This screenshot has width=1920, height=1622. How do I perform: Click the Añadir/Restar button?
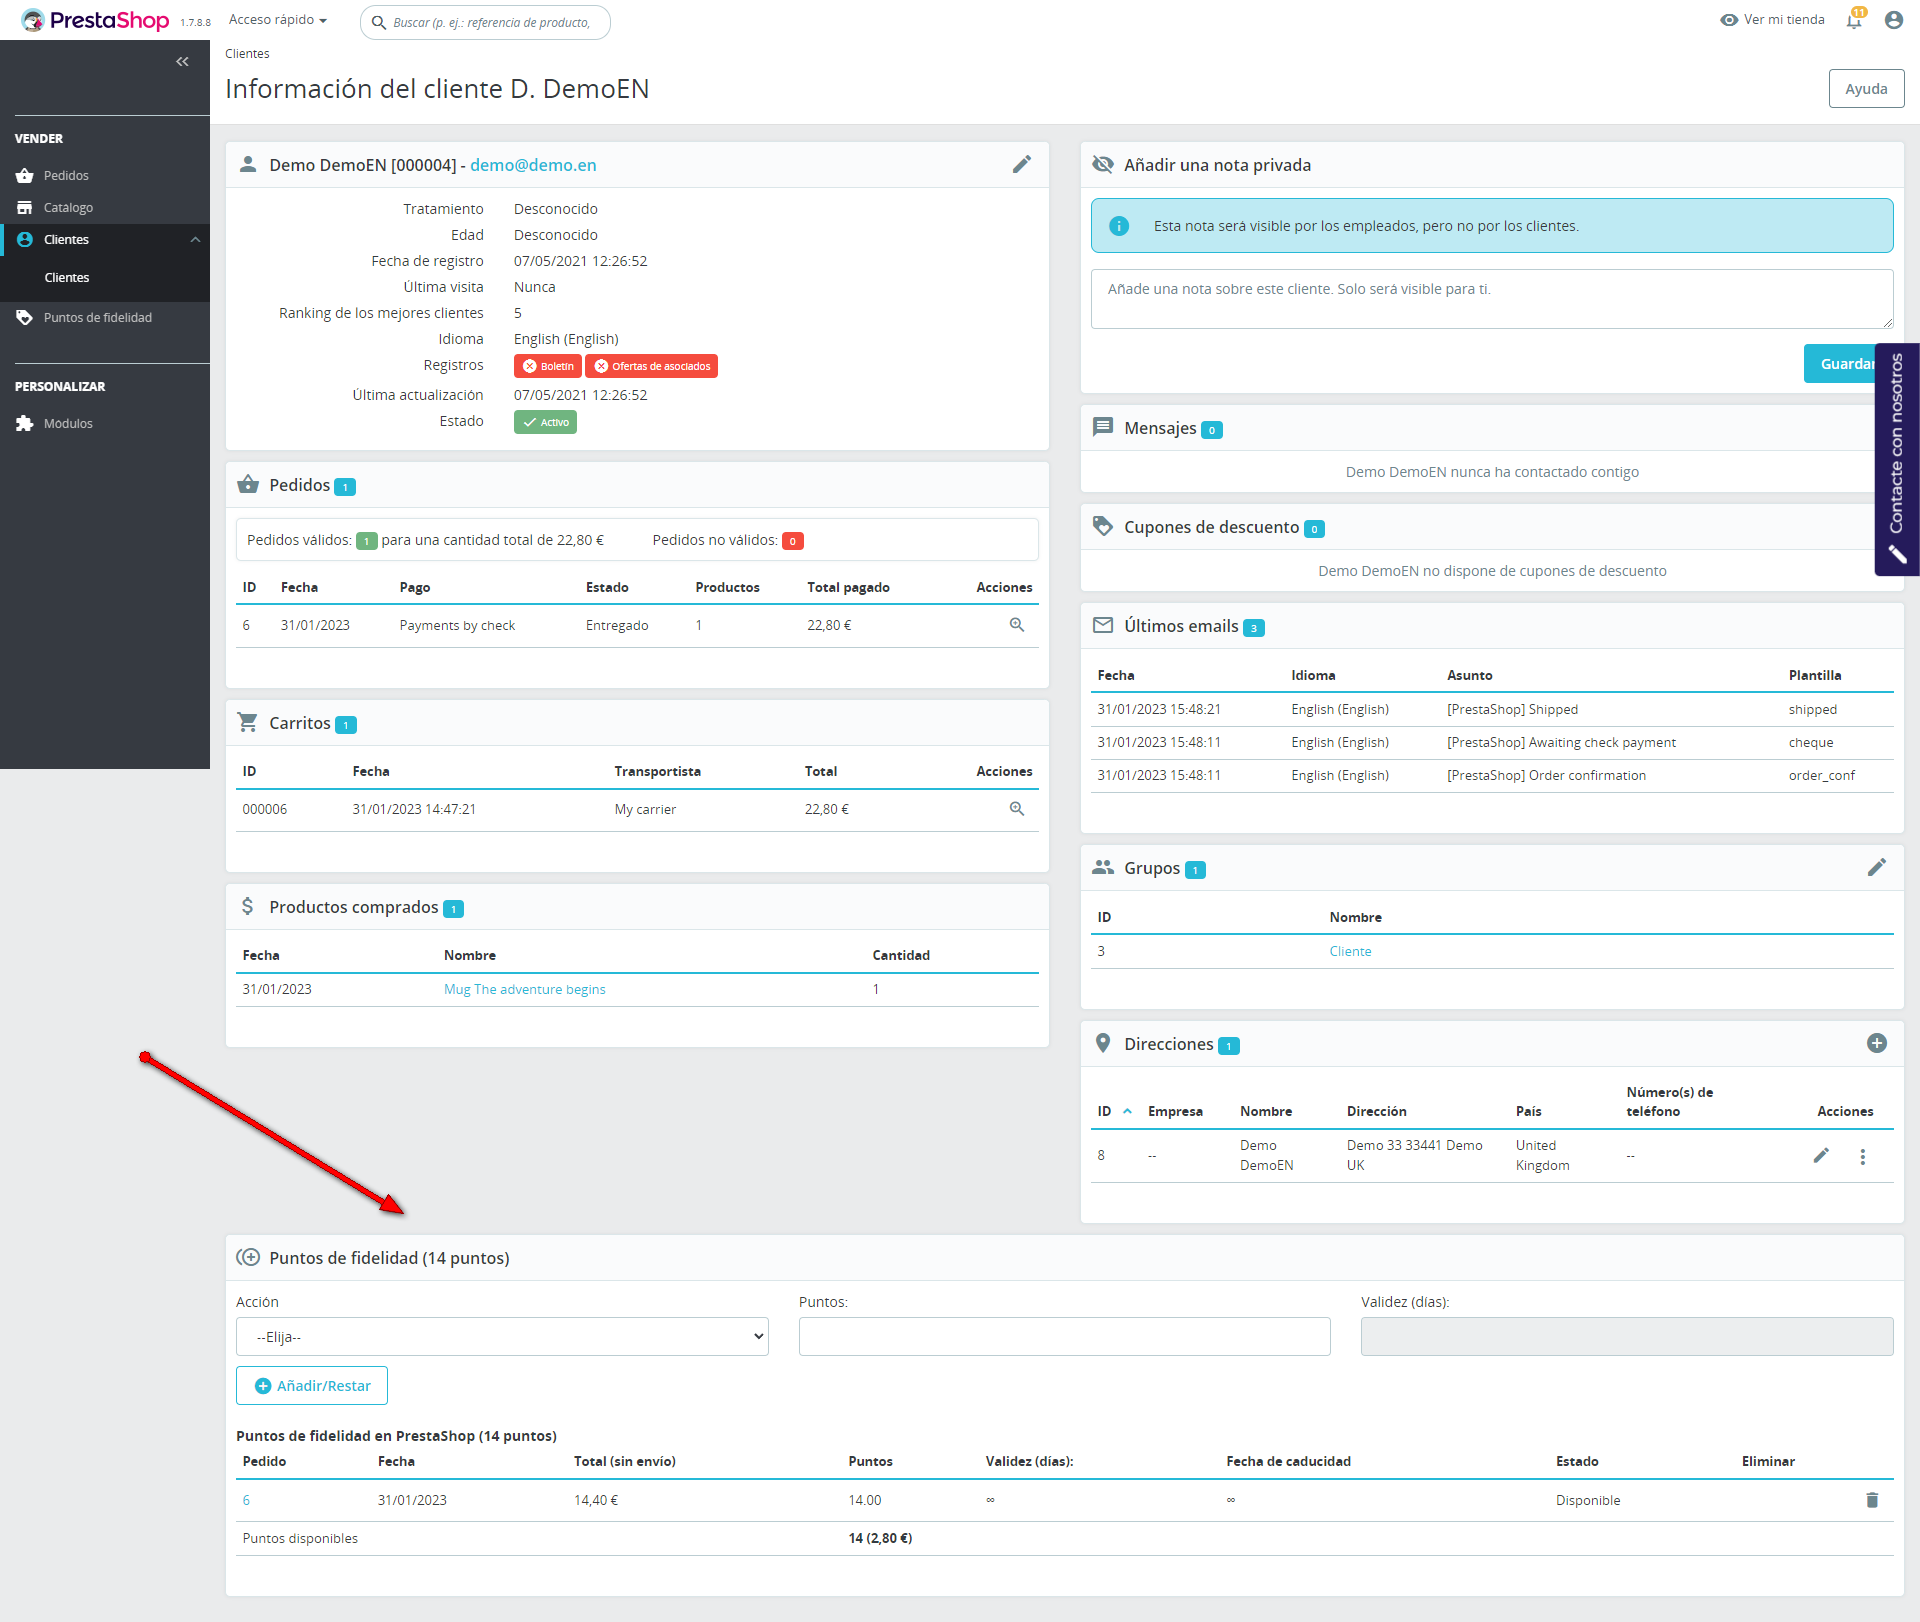tap(312, 1386)
